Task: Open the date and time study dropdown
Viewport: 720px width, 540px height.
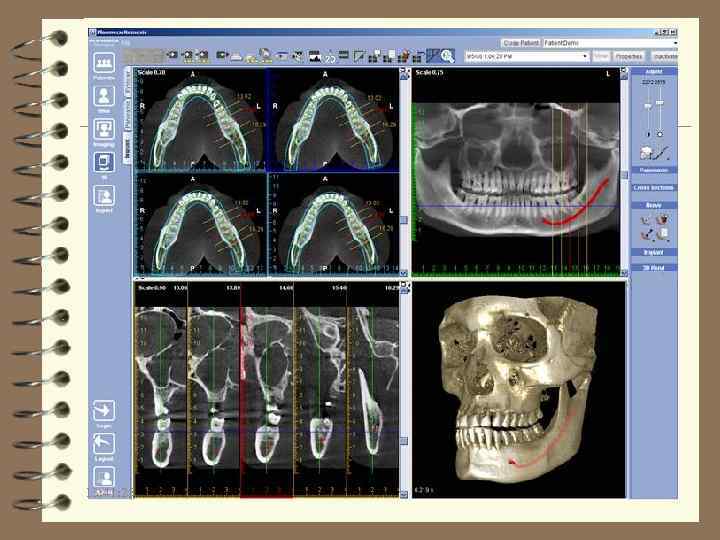Action: [527, 56]
